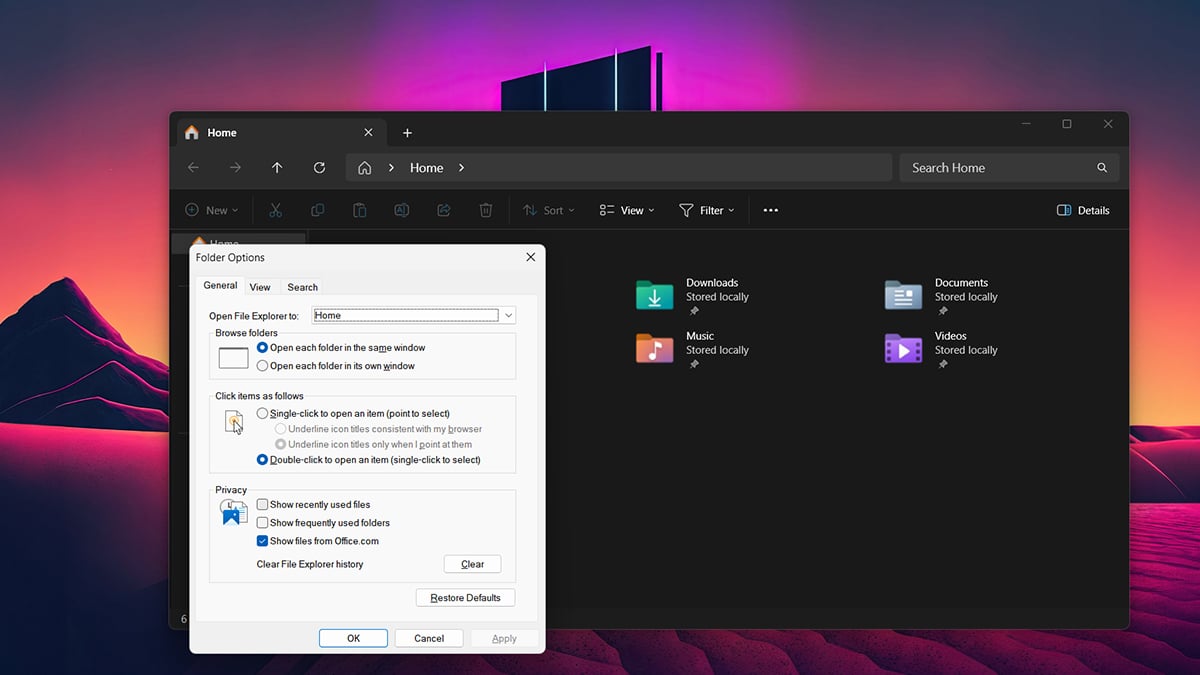Open the Sort dropdown
This screenshot has width=1200, height=675.
[x=550, y=210]
